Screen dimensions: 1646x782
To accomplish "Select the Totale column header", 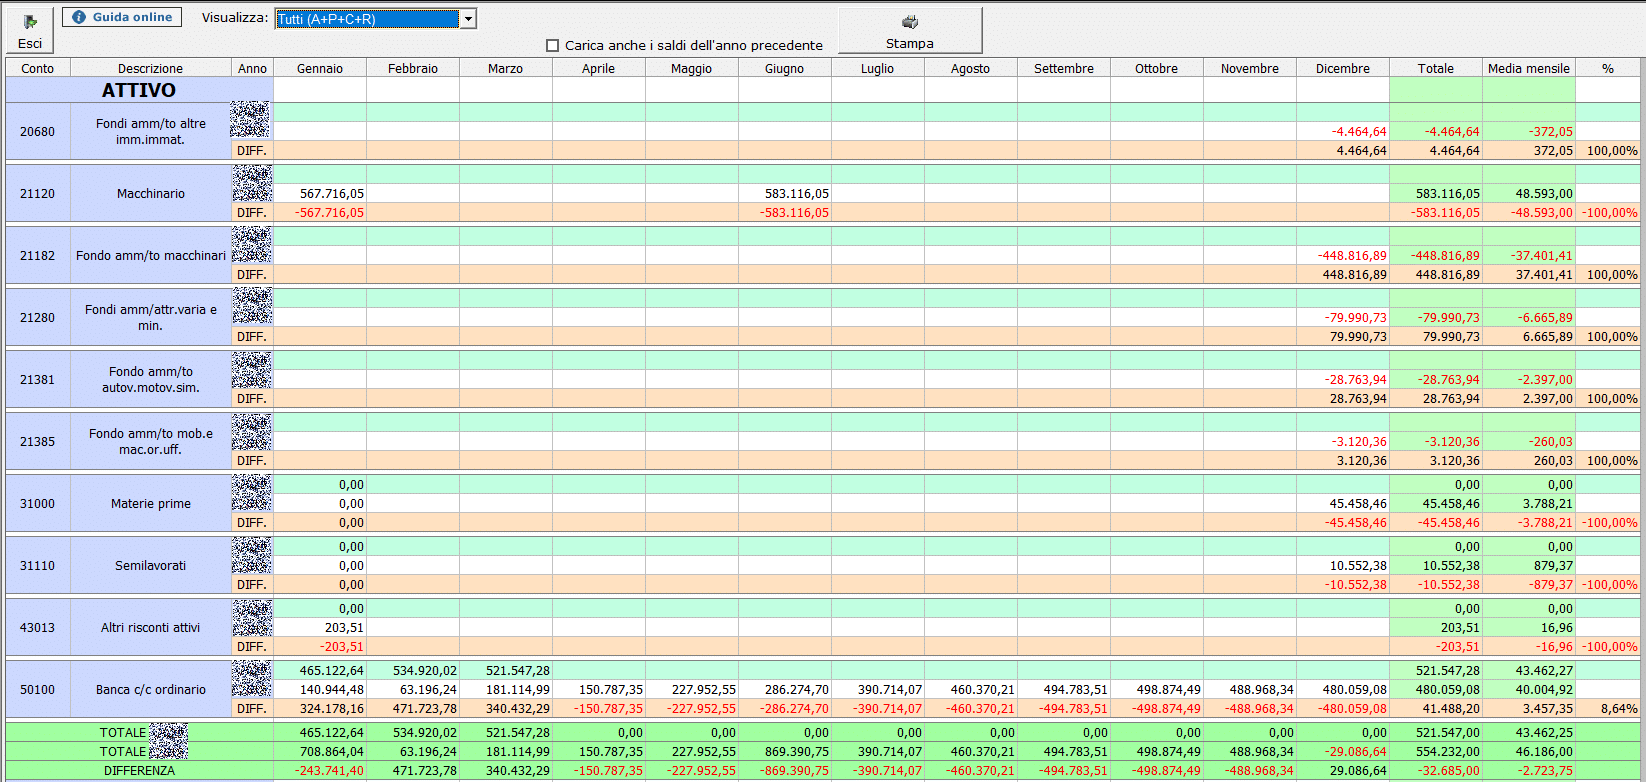I will tap(1435, 68).
